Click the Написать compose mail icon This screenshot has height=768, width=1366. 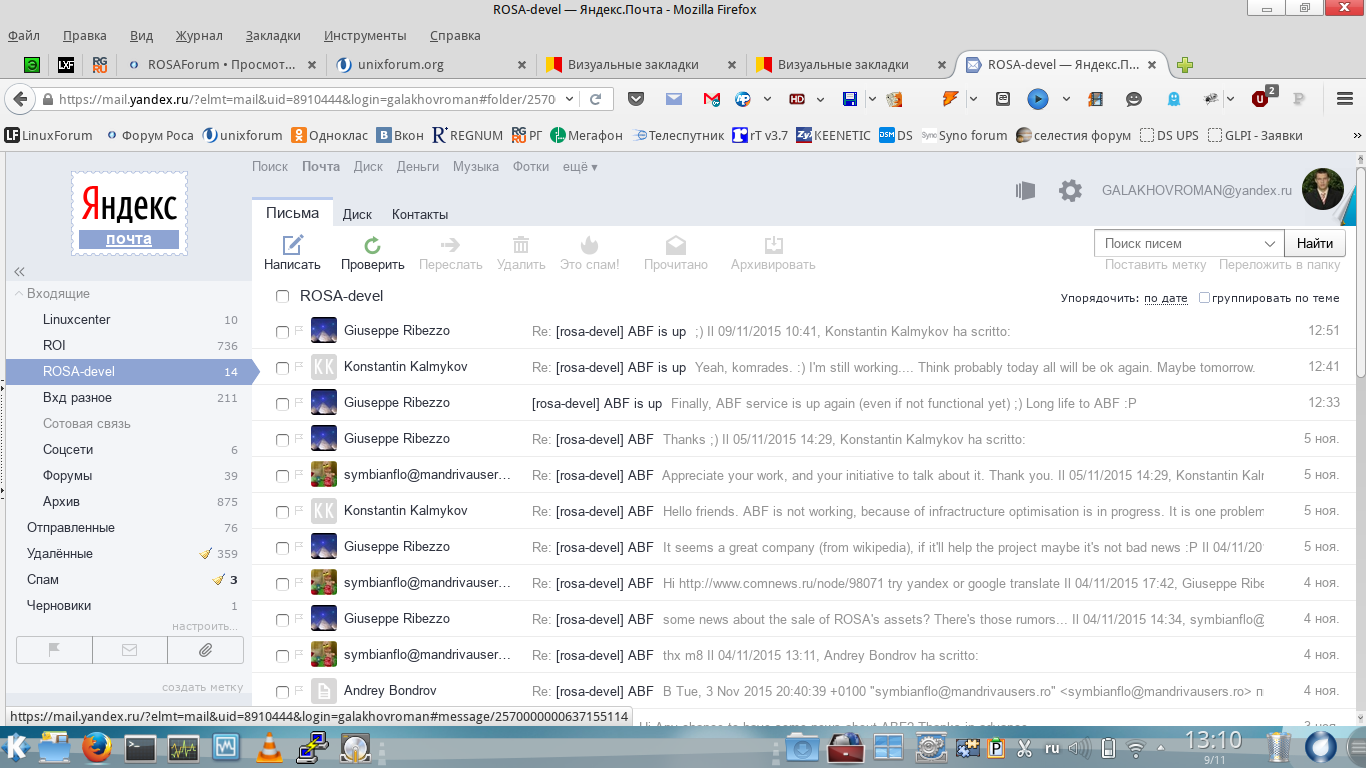[x=292, y=244]
